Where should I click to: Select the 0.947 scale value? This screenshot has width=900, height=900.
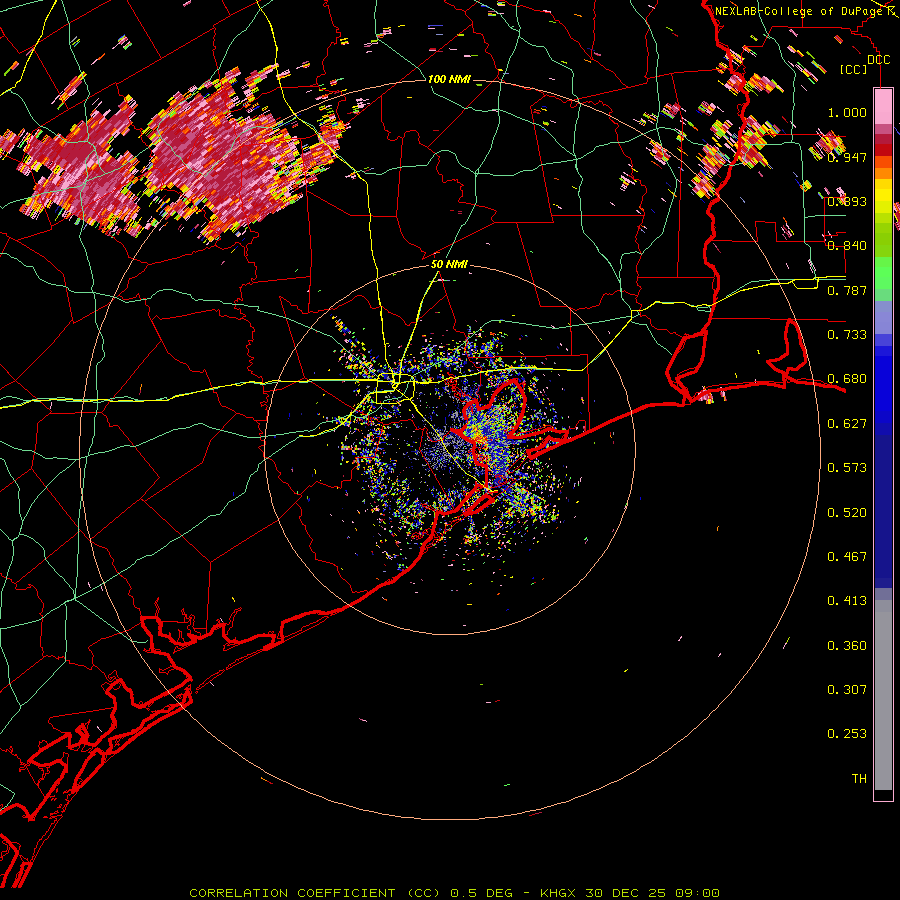tap(847, 157)
